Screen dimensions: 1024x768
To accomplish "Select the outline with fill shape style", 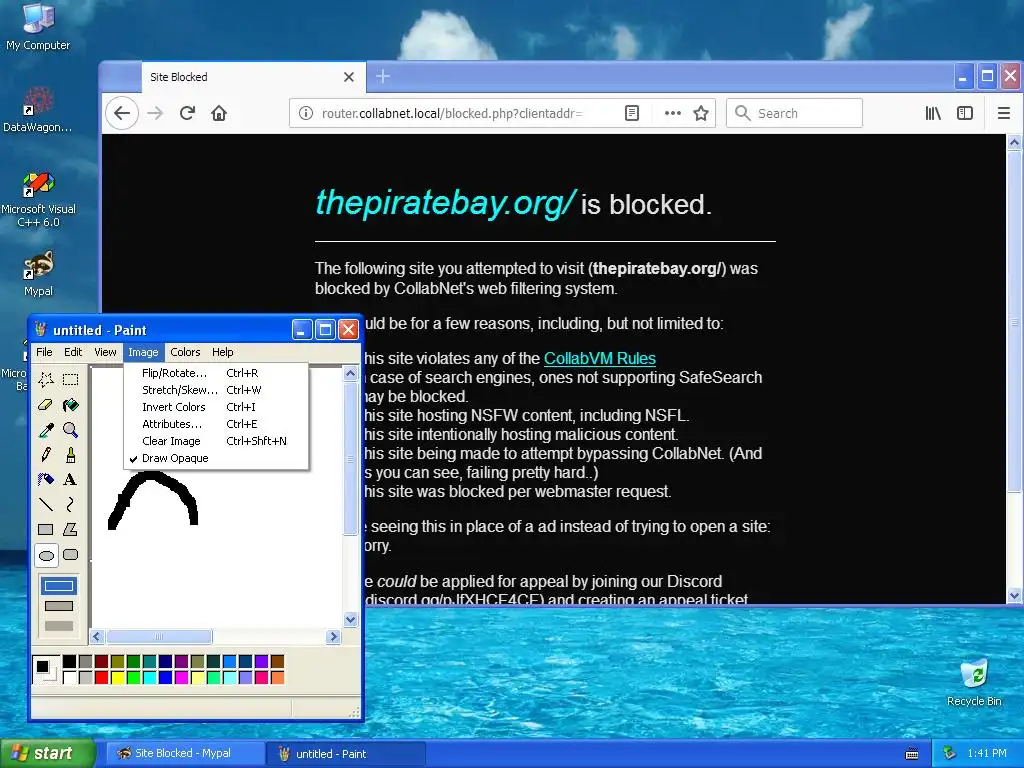I will (x=59, y=606).
